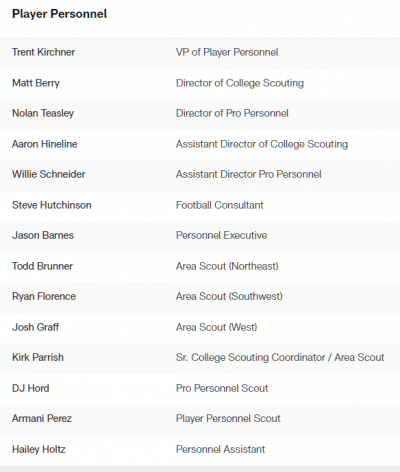The width and height of the screenshot is (400, 472).
Task: Select the Aaron Hineline name
Action: tap(44, 144)
